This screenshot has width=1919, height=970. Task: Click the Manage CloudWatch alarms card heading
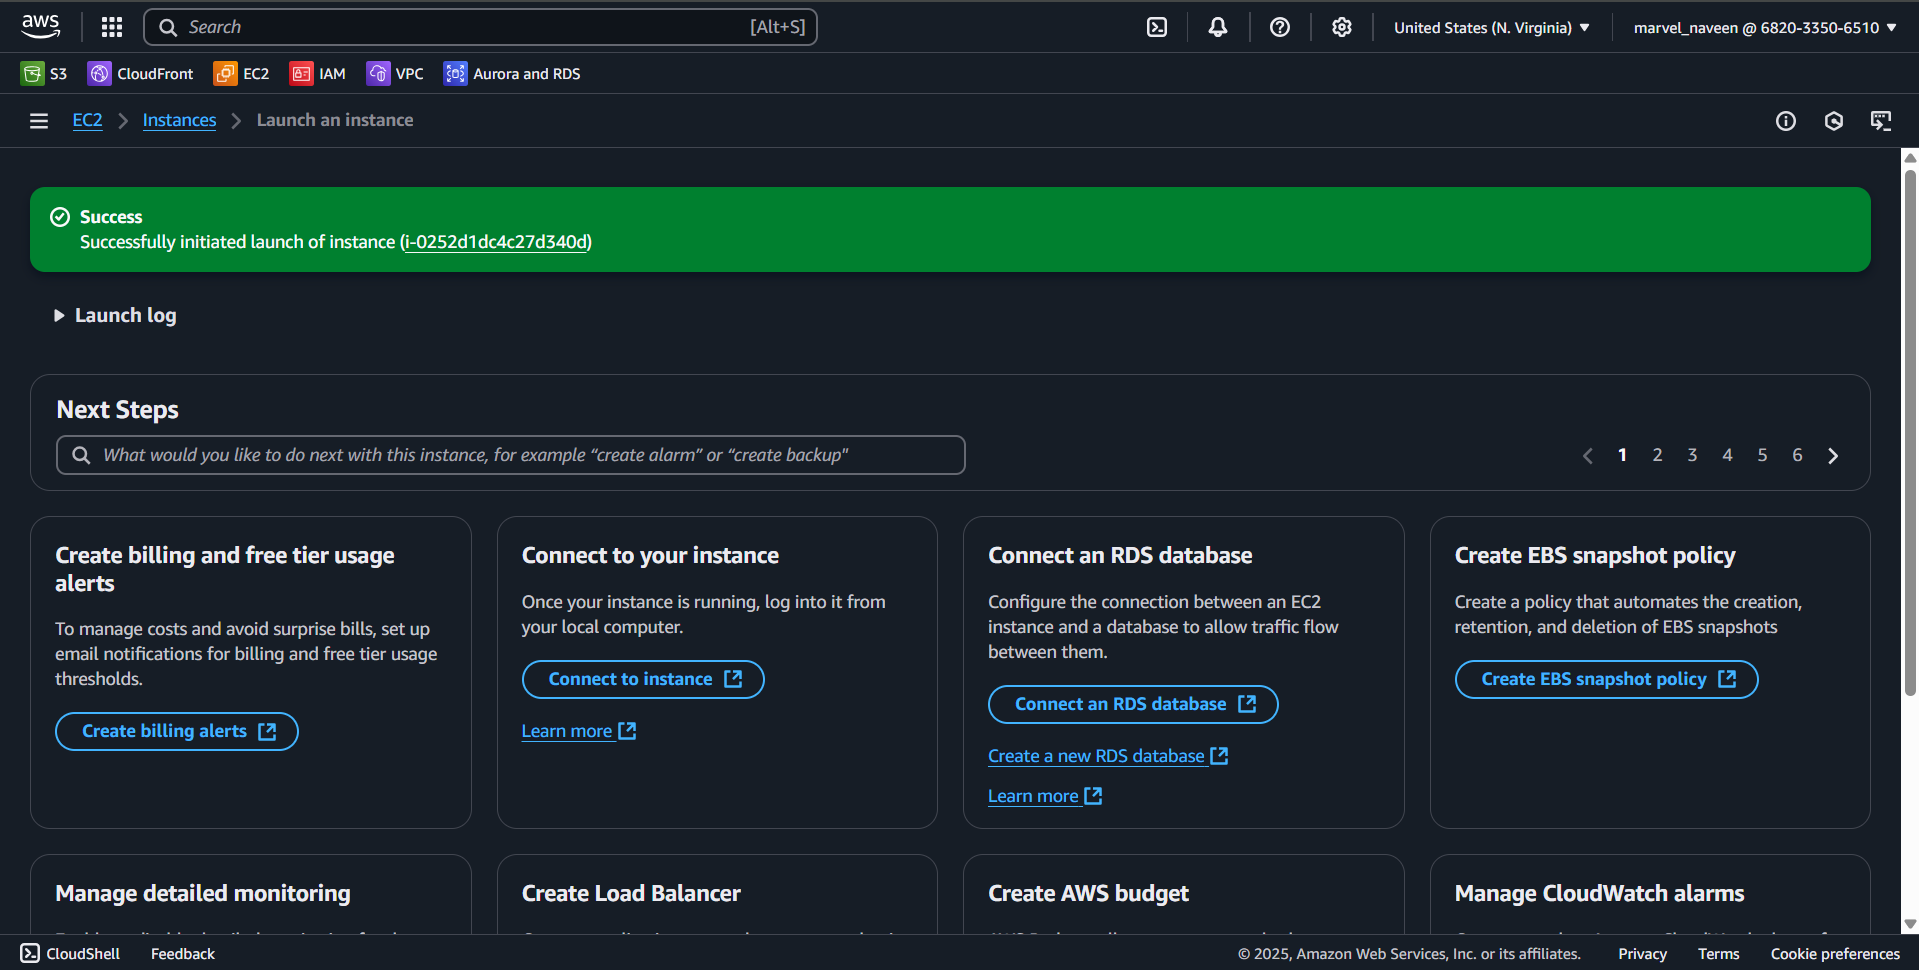[1599, 893]
